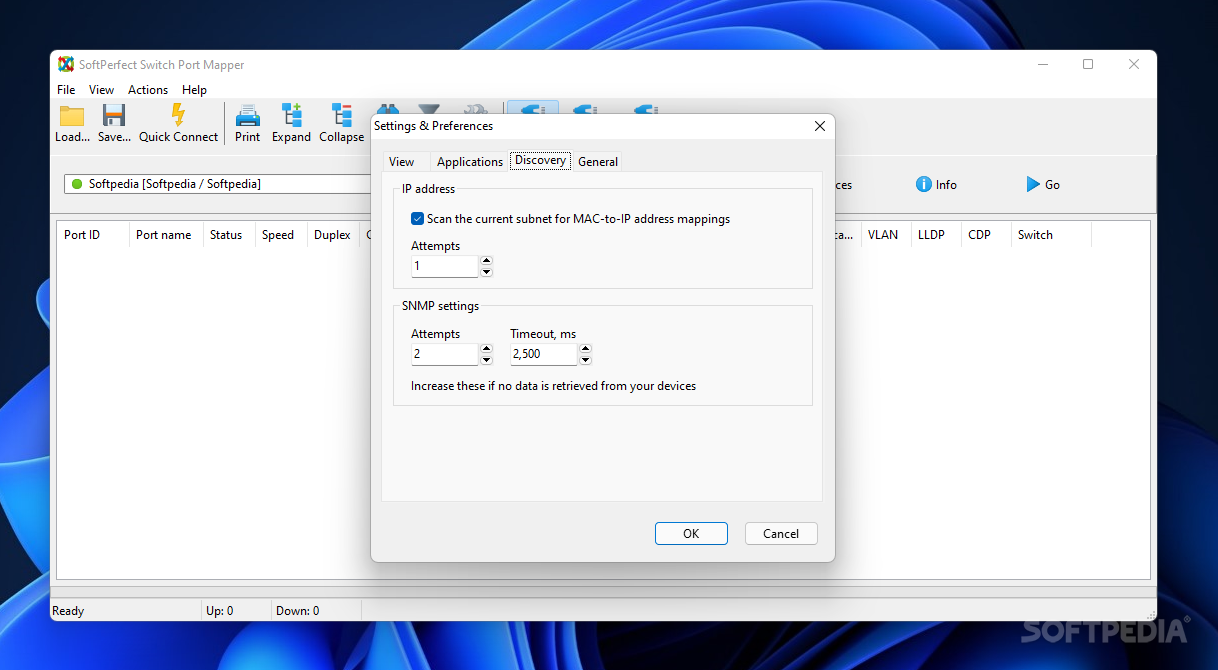Open the File menu

pyautogui.click(x=66, y=89)
